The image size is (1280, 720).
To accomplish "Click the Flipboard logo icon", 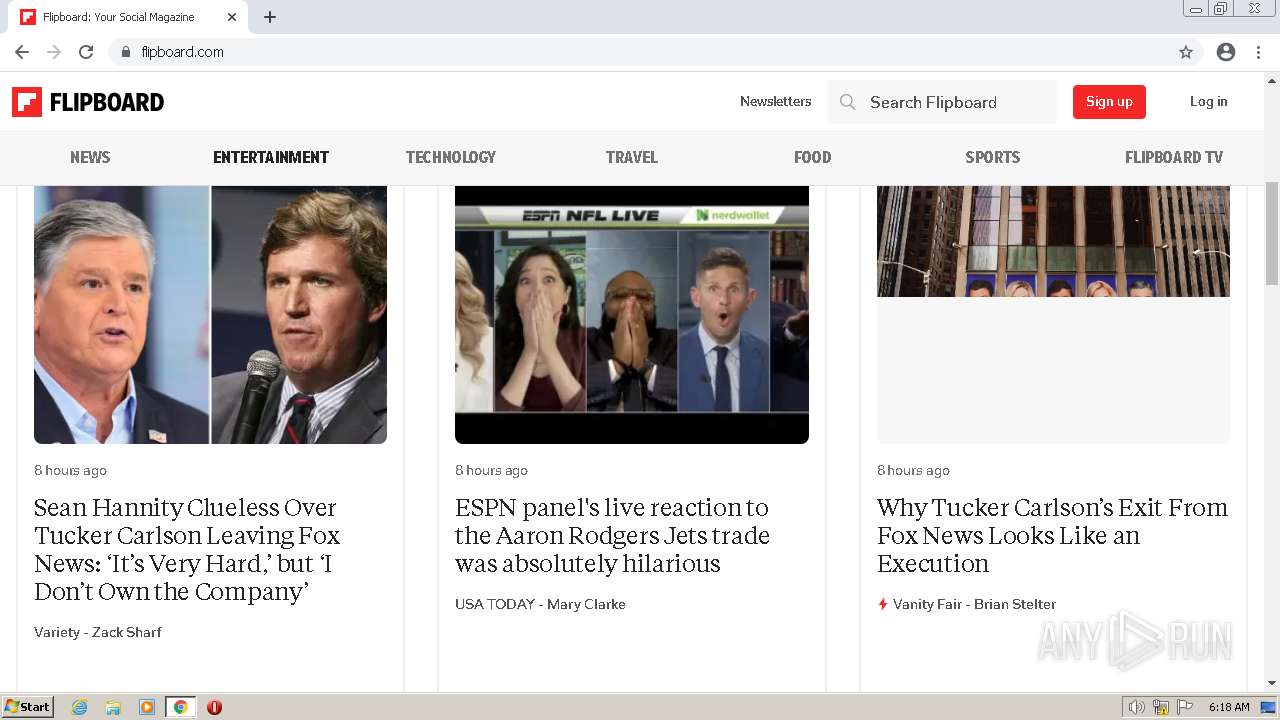I will pos(27,102).
